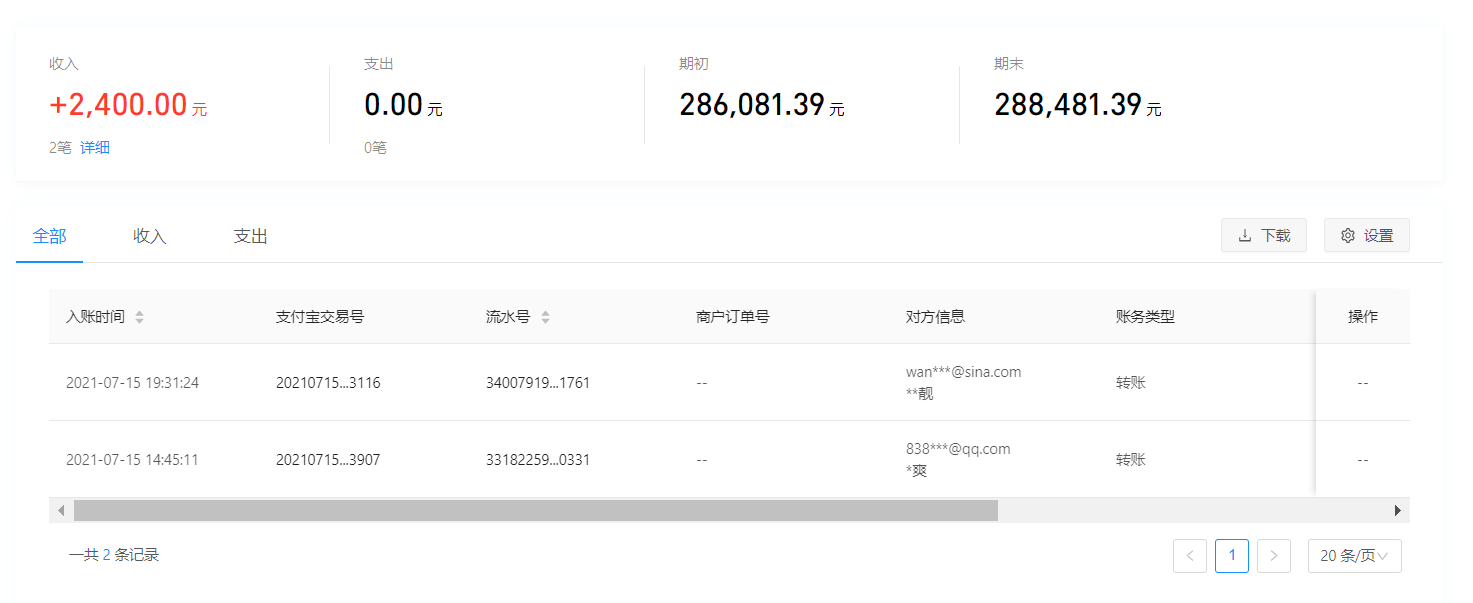
Task: Open the 详细 link under income
Action: 95,148
